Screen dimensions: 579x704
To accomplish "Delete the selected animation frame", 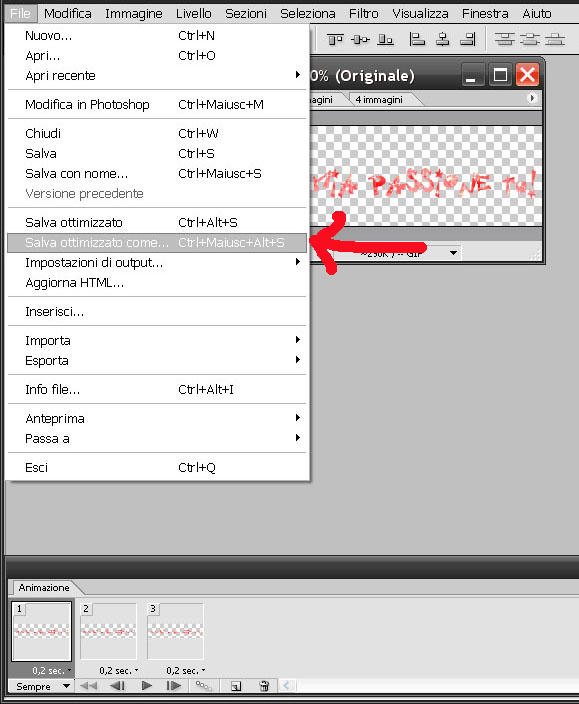I will (264, 686).
